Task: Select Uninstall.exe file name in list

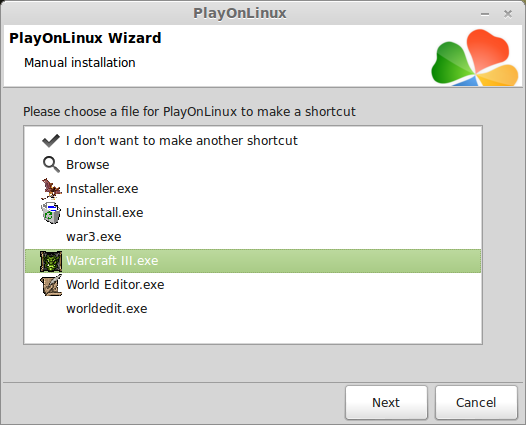Action: [x=105, y=213]
